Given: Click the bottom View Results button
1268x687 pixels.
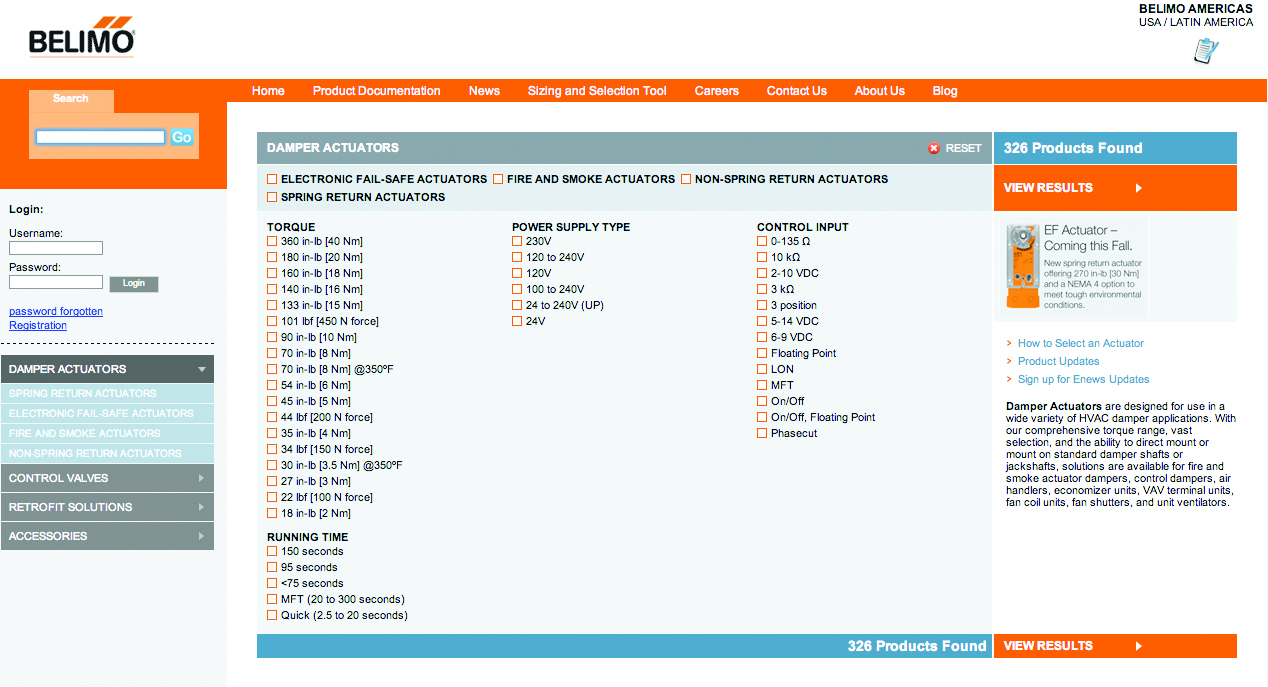Looking at the screenshot, I should click(x=1115, y=646).
